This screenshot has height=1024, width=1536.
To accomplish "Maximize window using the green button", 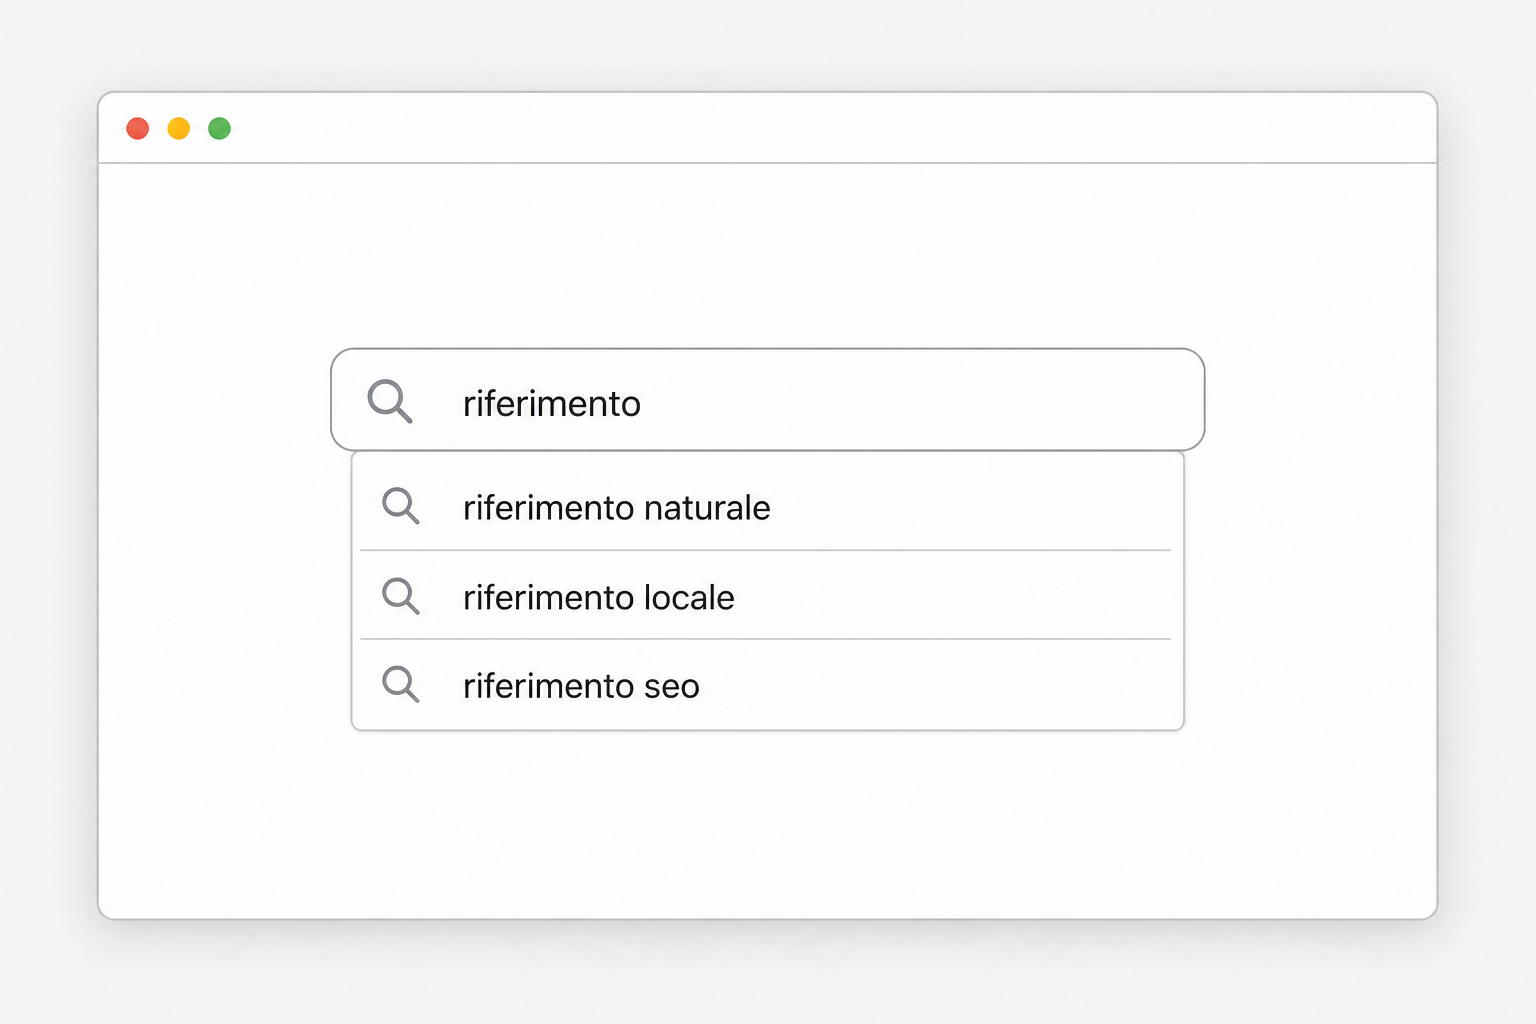I will [x=220, y=128].
